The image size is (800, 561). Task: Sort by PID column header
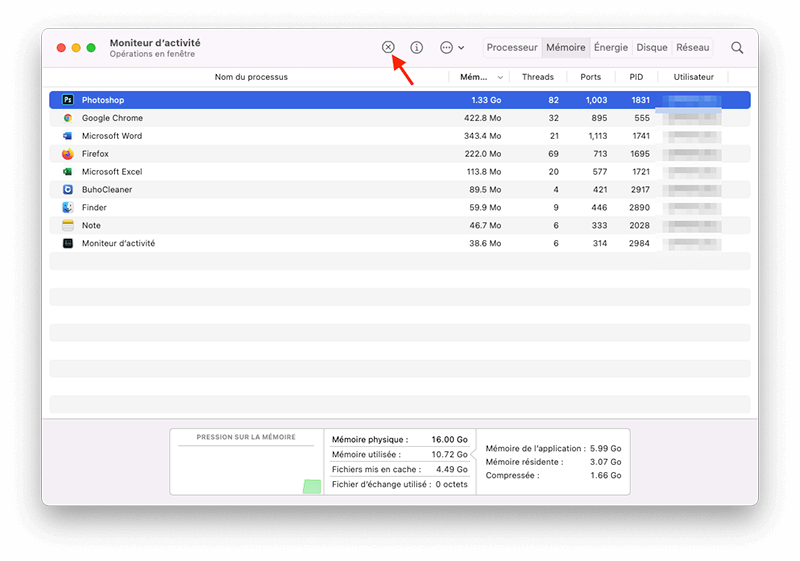point(636,77)
